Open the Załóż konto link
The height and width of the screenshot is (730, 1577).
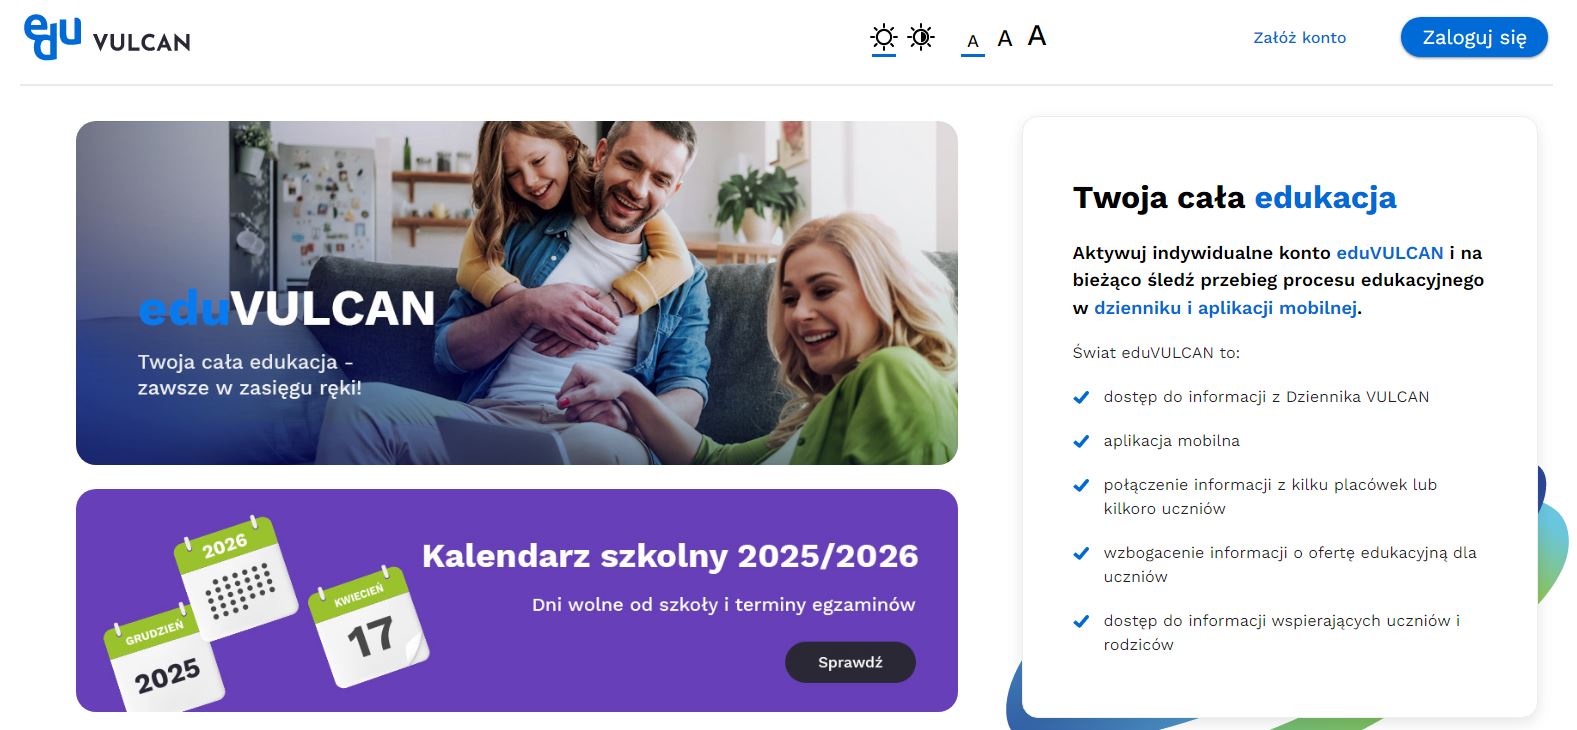(x=1299, y=38)
